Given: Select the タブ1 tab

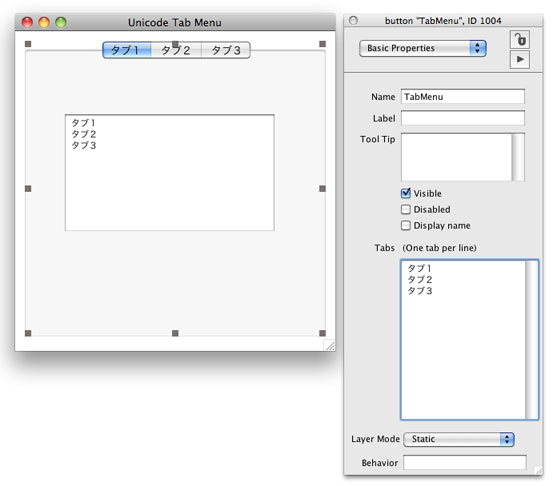Looking at the screenshot, I should 127,50.
